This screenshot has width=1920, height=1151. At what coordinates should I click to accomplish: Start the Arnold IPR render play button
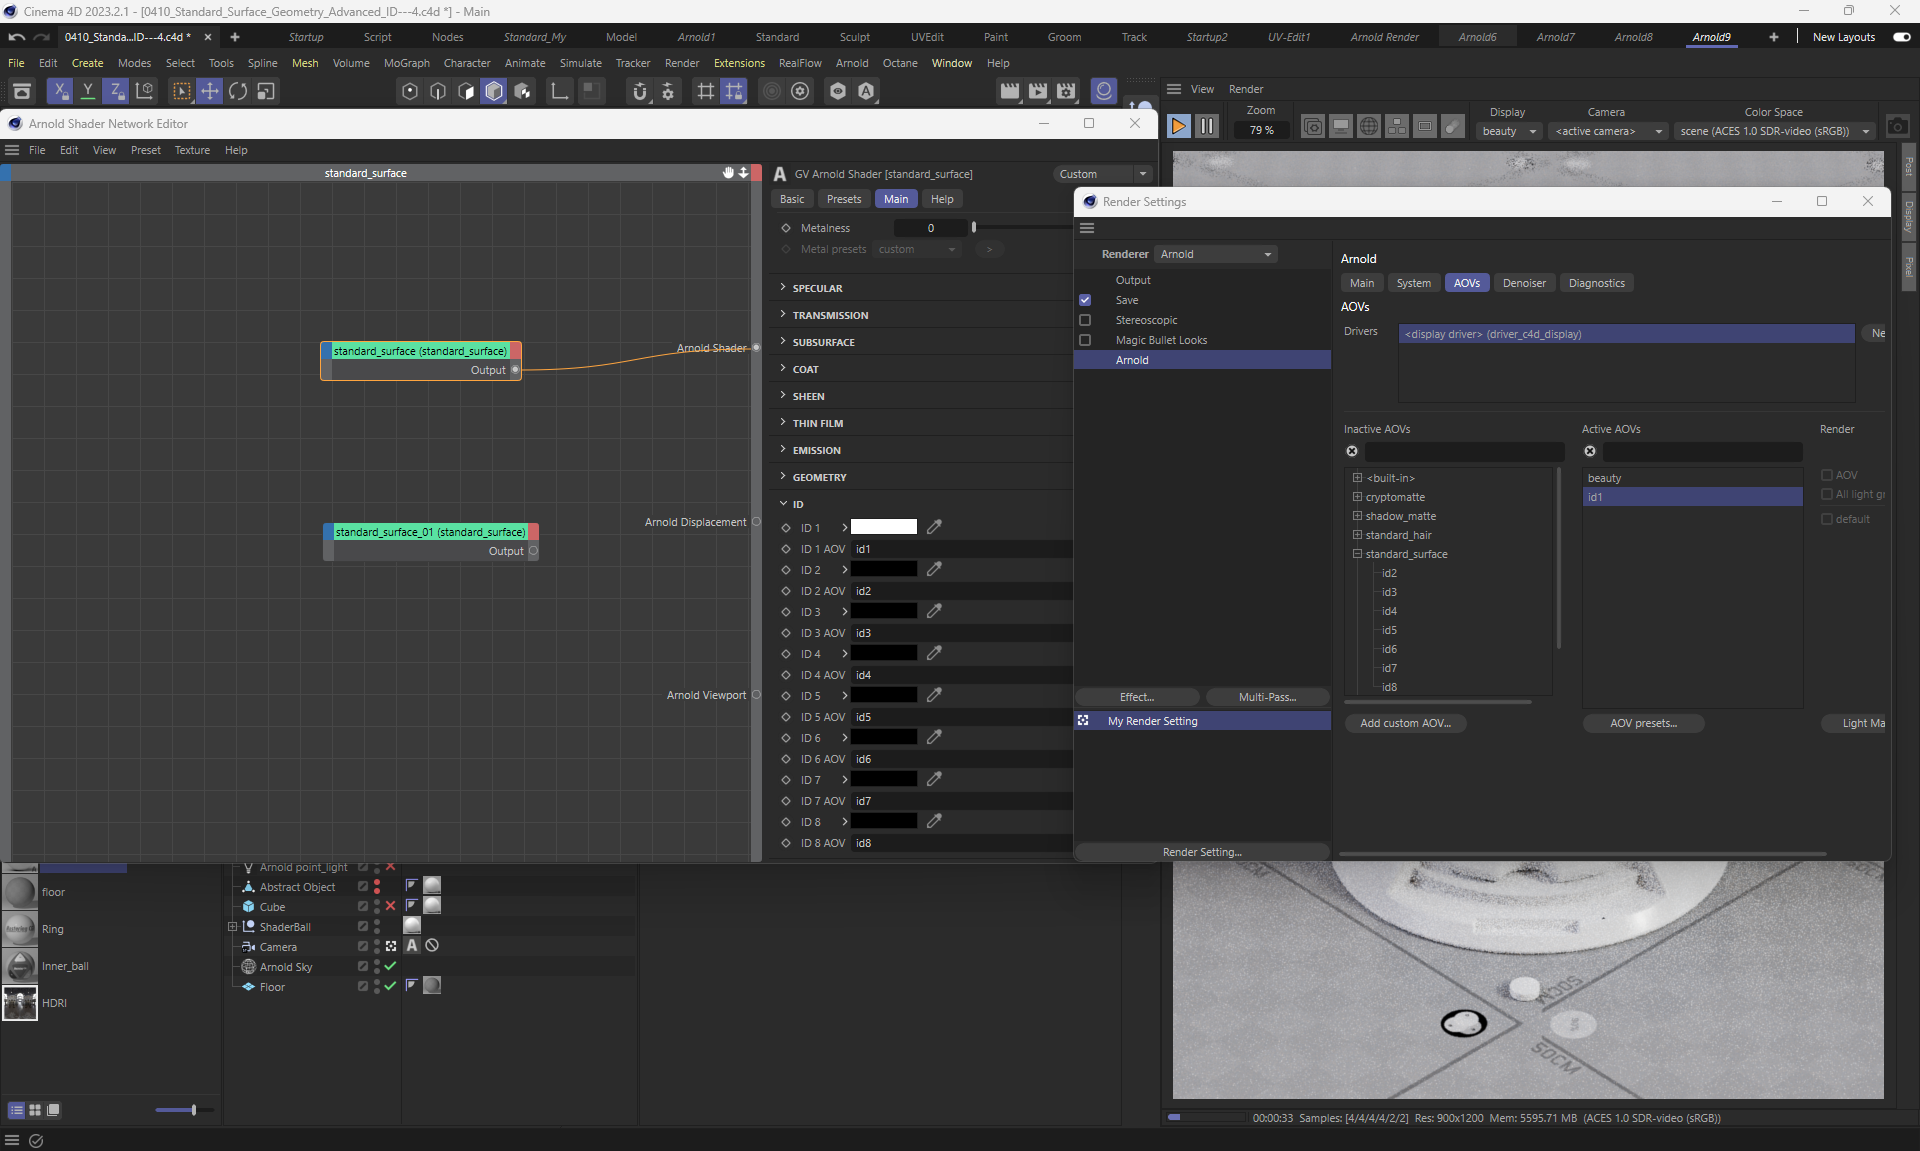(1179, 126)
